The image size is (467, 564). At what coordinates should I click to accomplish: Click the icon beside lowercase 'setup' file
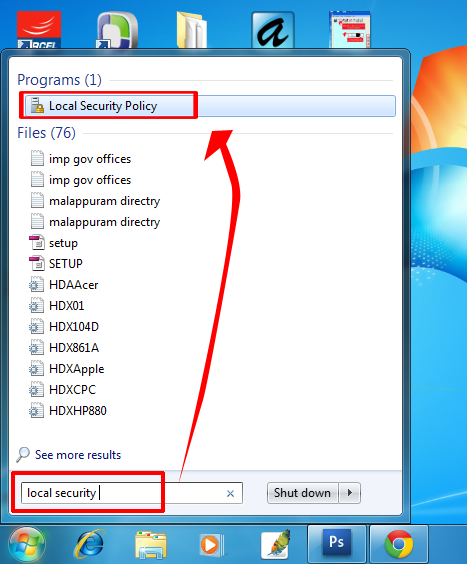[37, 242]
